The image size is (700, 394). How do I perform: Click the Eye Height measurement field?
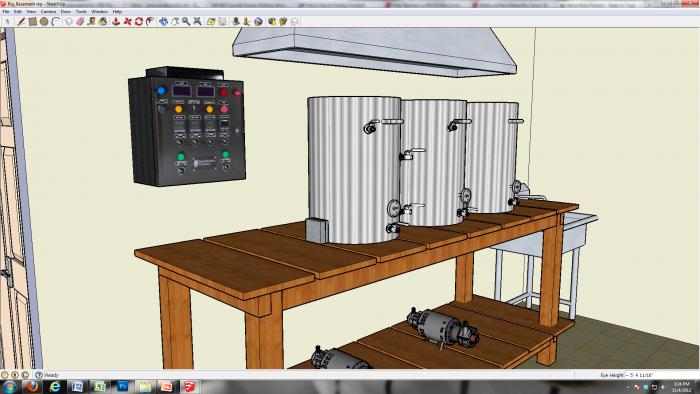tap(662, 375)
